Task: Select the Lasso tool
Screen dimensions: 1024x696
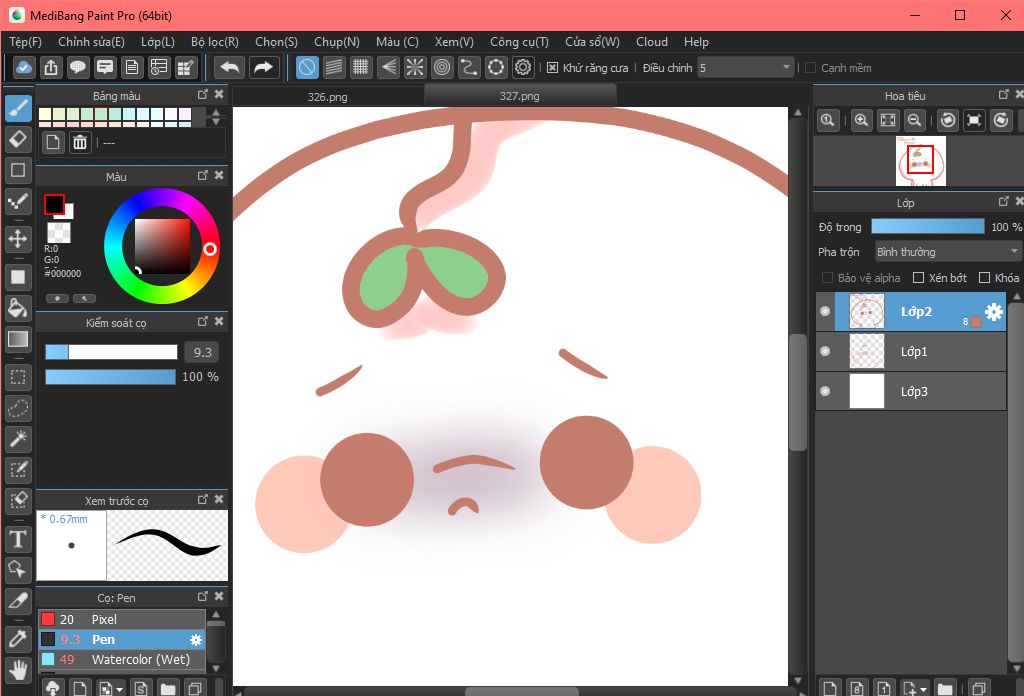Action: [18, 408]
